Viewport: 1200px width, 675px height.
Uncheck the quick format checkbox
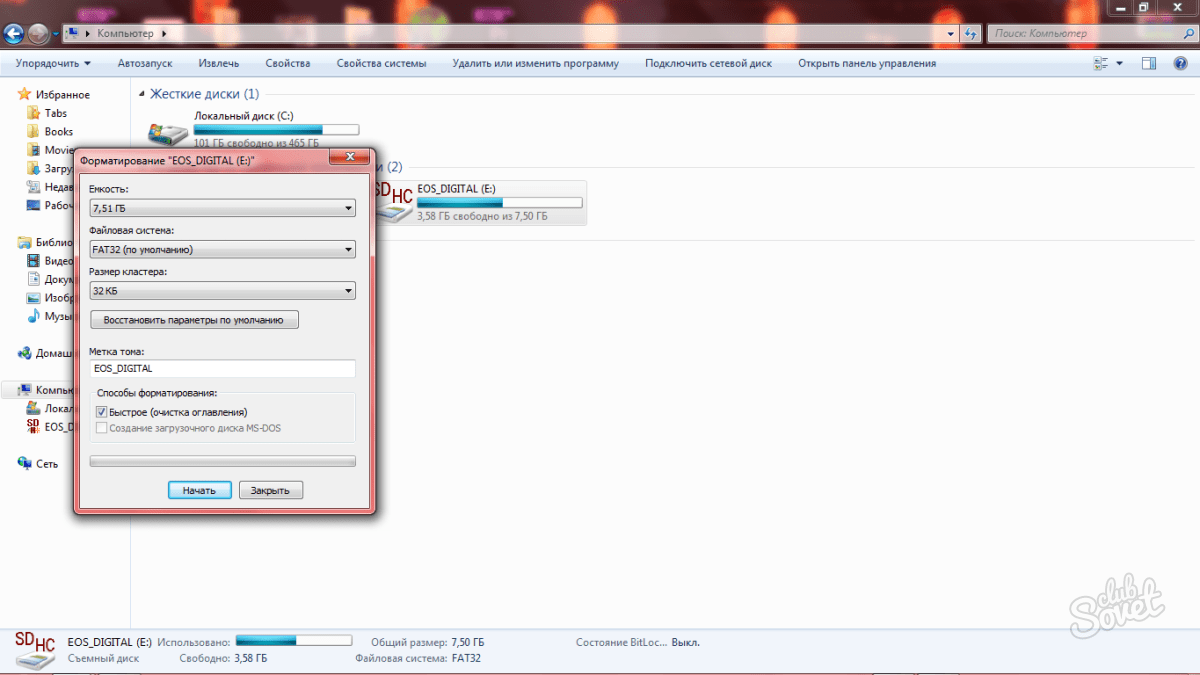pyautogui.click(x=101, y=412)
